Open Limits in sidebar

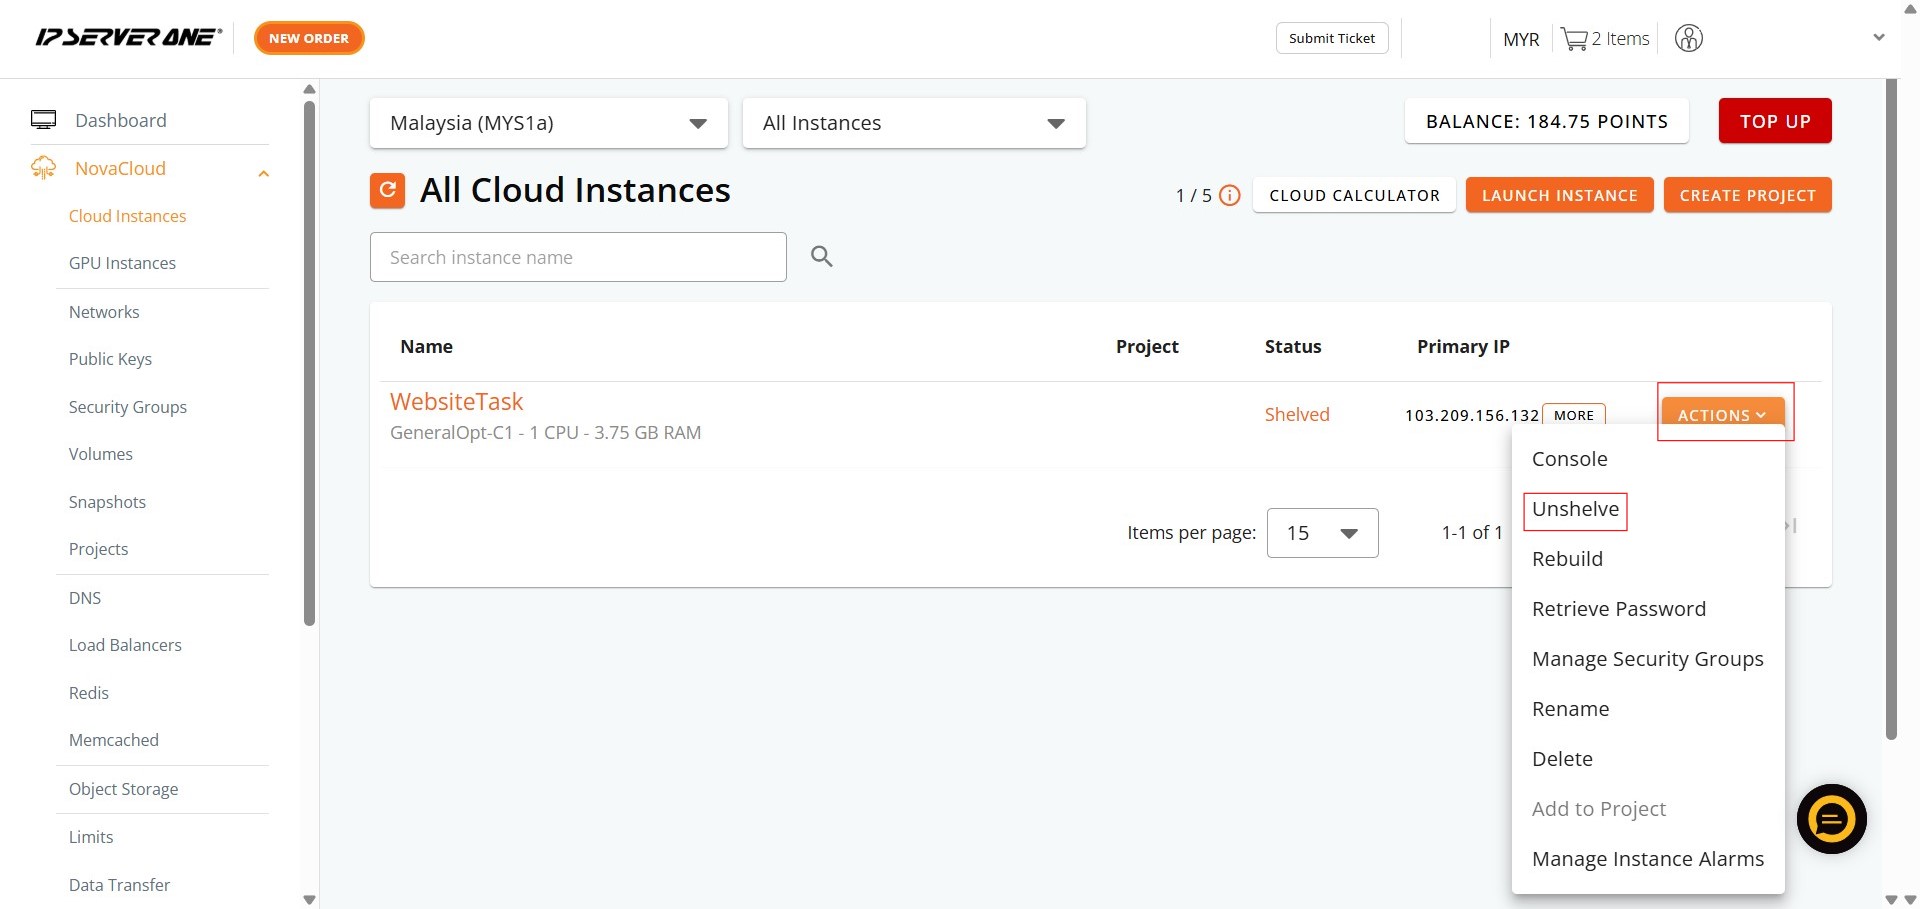point(90,837)
